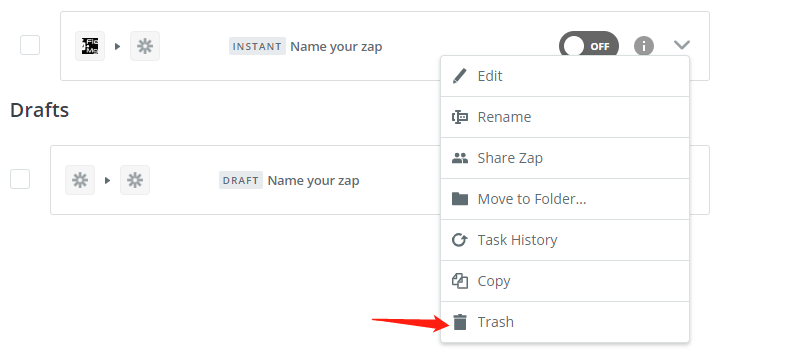Choose Share Zap from the menu
The width and height of the screenshot is (806, 361).
click(564, 158)
